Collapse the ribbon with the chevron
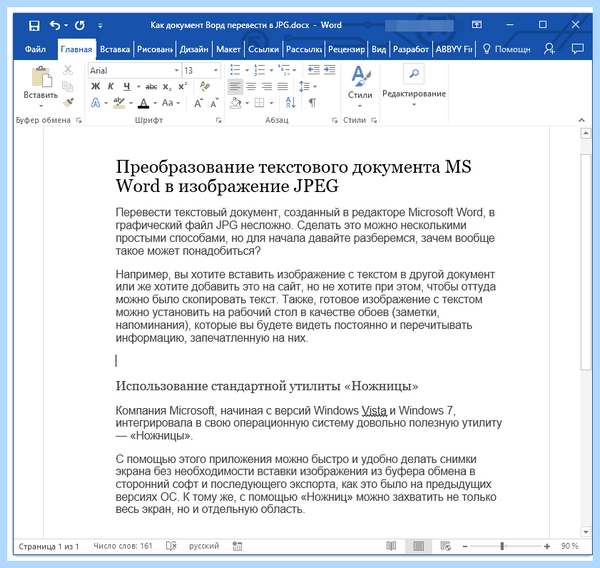600x568 pixels. click(582, 120)
